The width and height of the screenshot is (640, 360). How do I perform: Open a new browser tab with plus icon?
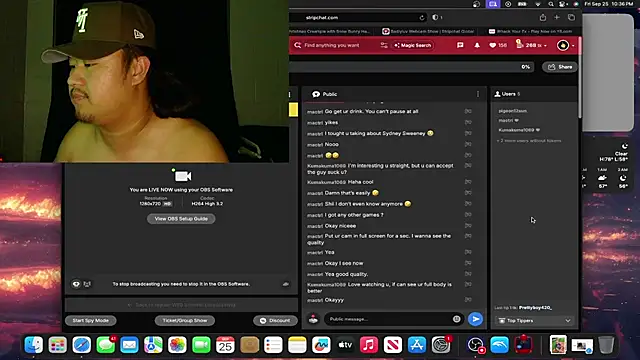pos(557,17)
